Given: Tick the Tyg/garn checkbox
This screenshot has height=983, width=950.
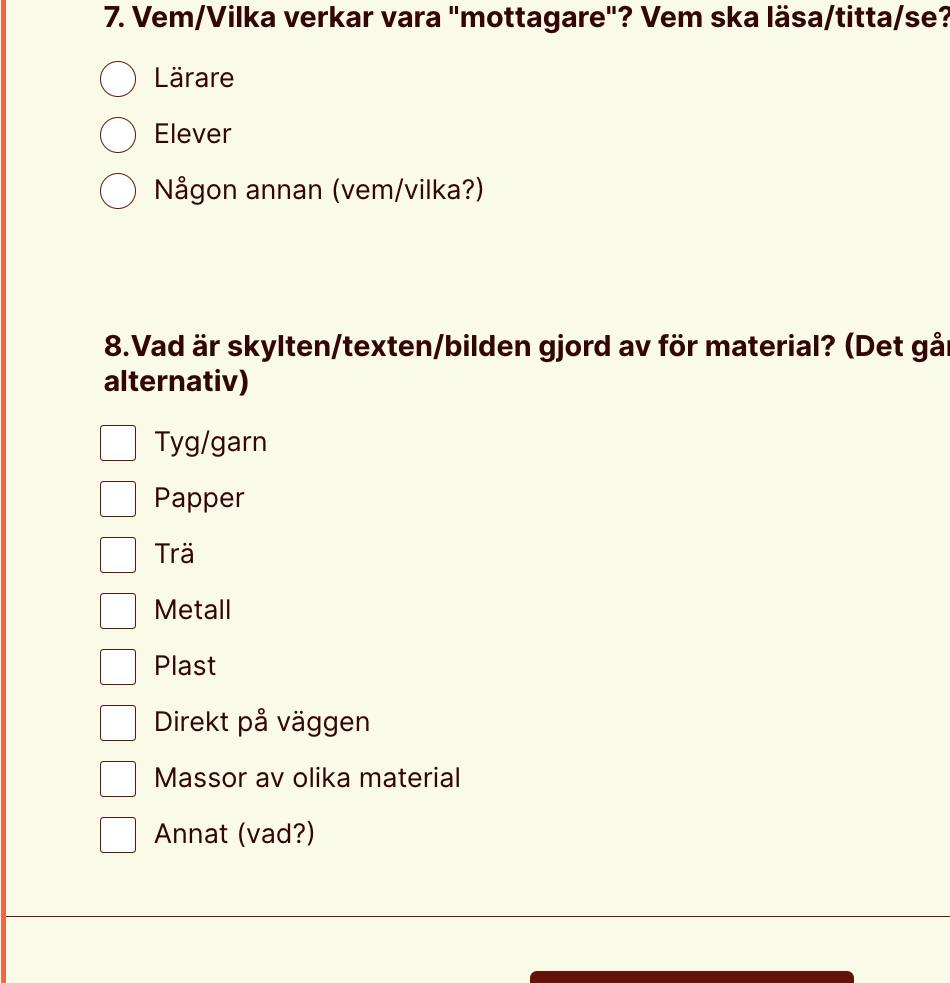Looking at the screenshot, I should pyautogui.click(x=118, y=443).
